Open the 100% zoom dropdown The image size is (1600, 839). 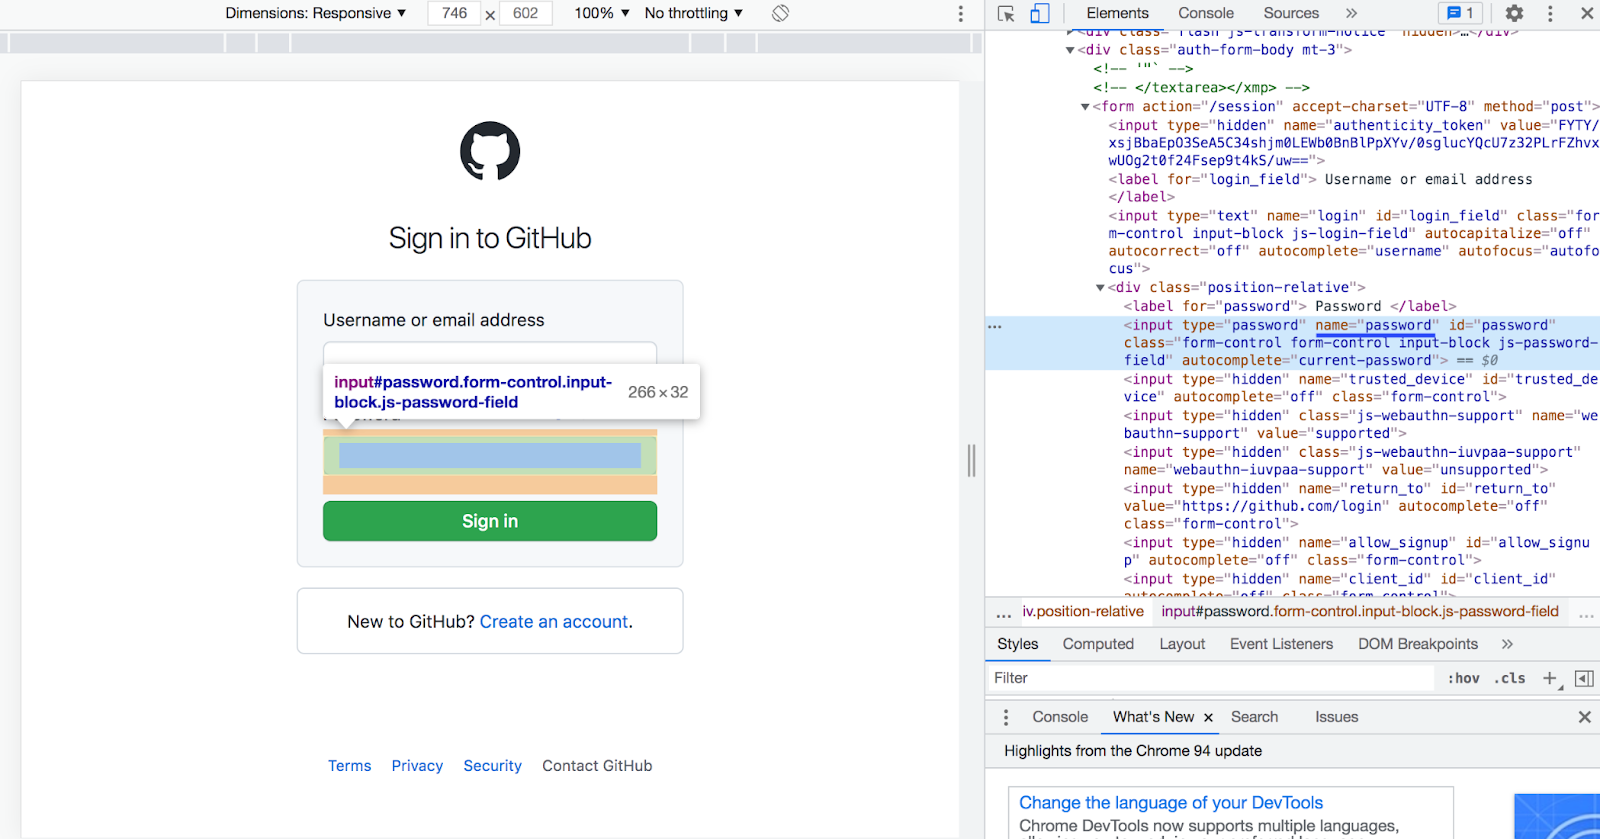601,13
